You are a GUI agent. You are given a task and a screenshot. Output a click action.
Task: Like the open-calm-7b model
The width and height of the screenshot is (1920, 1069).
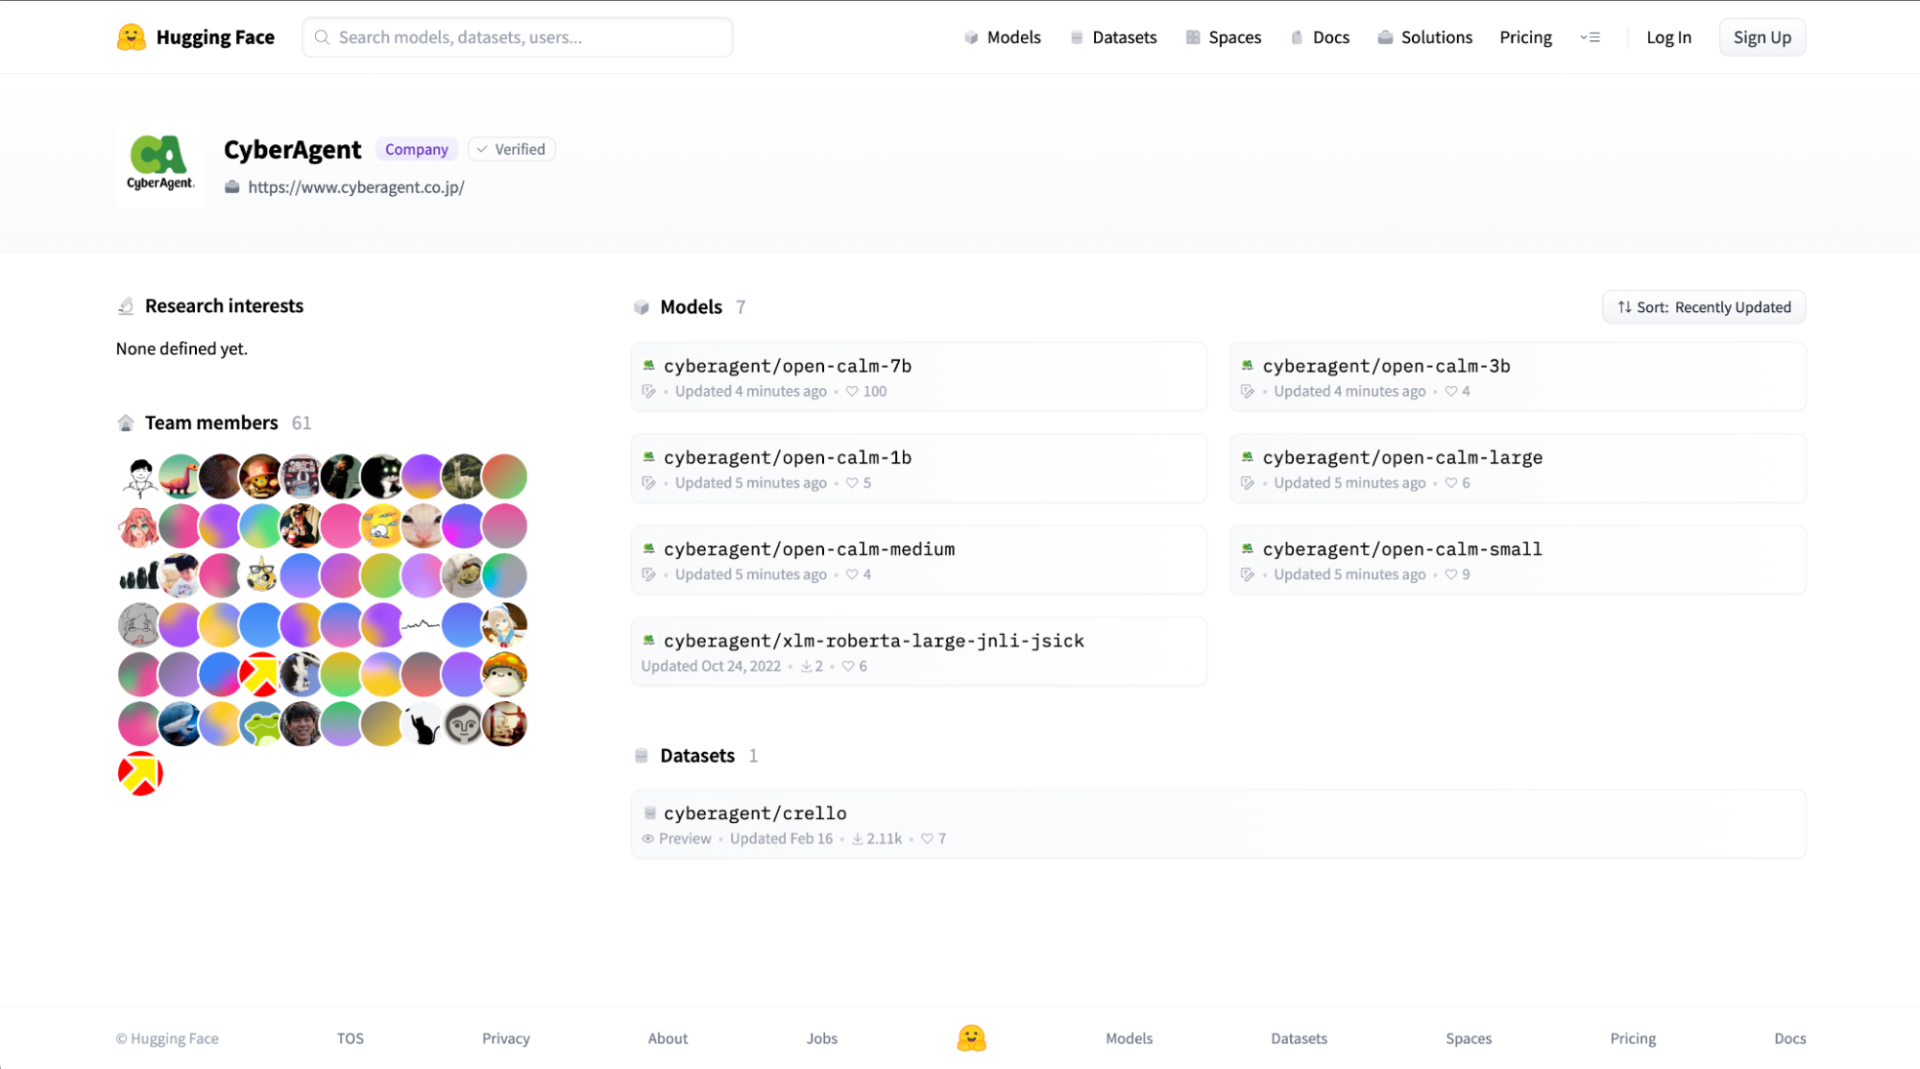[x=852, y=391]
